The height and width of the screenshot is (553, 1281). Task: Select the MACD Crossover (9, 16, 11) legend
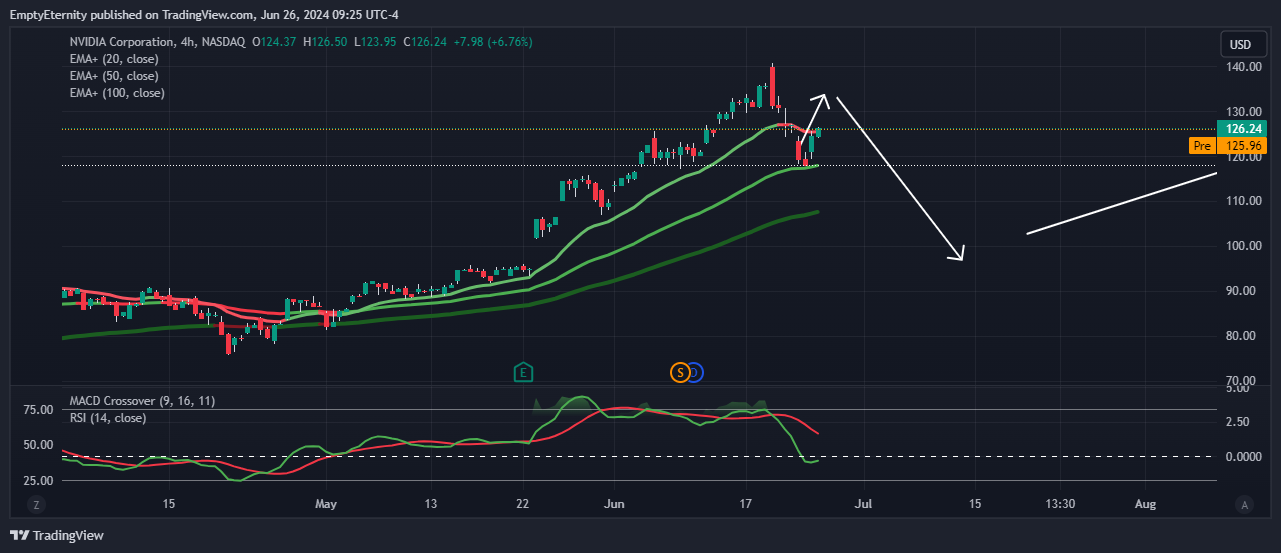click(142, 401)
